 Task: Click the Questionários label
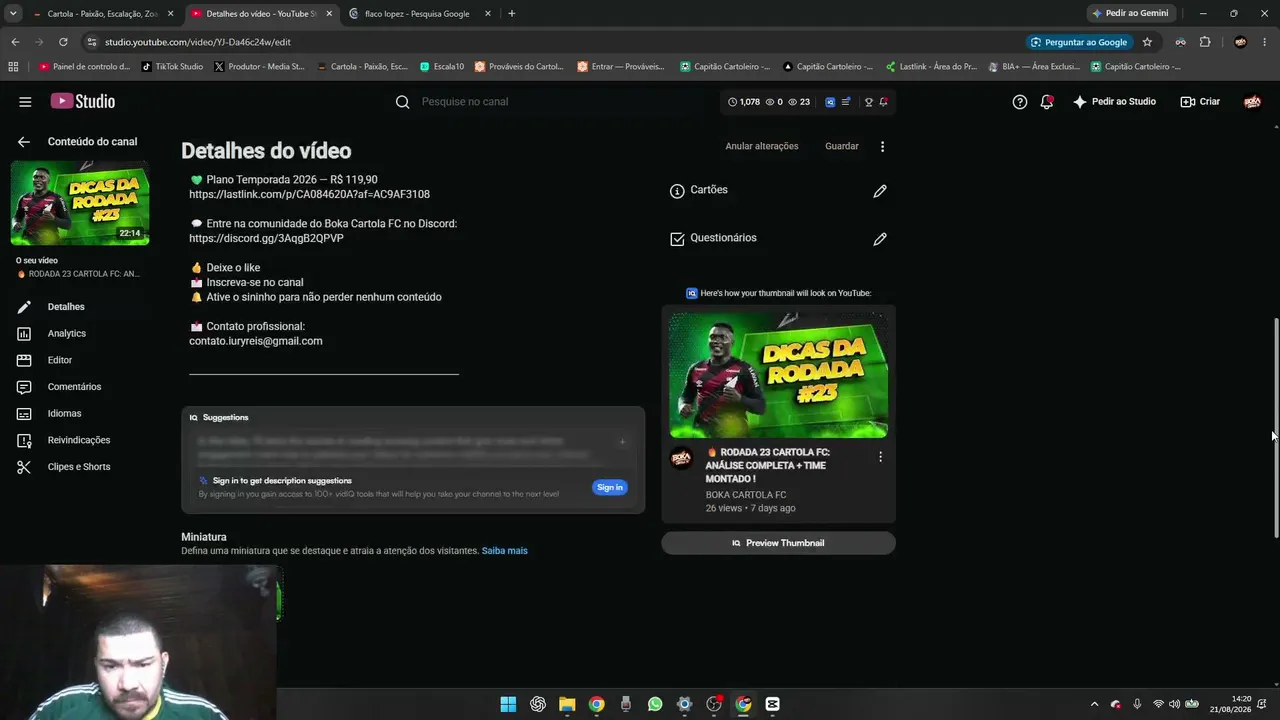coord(723,238)
